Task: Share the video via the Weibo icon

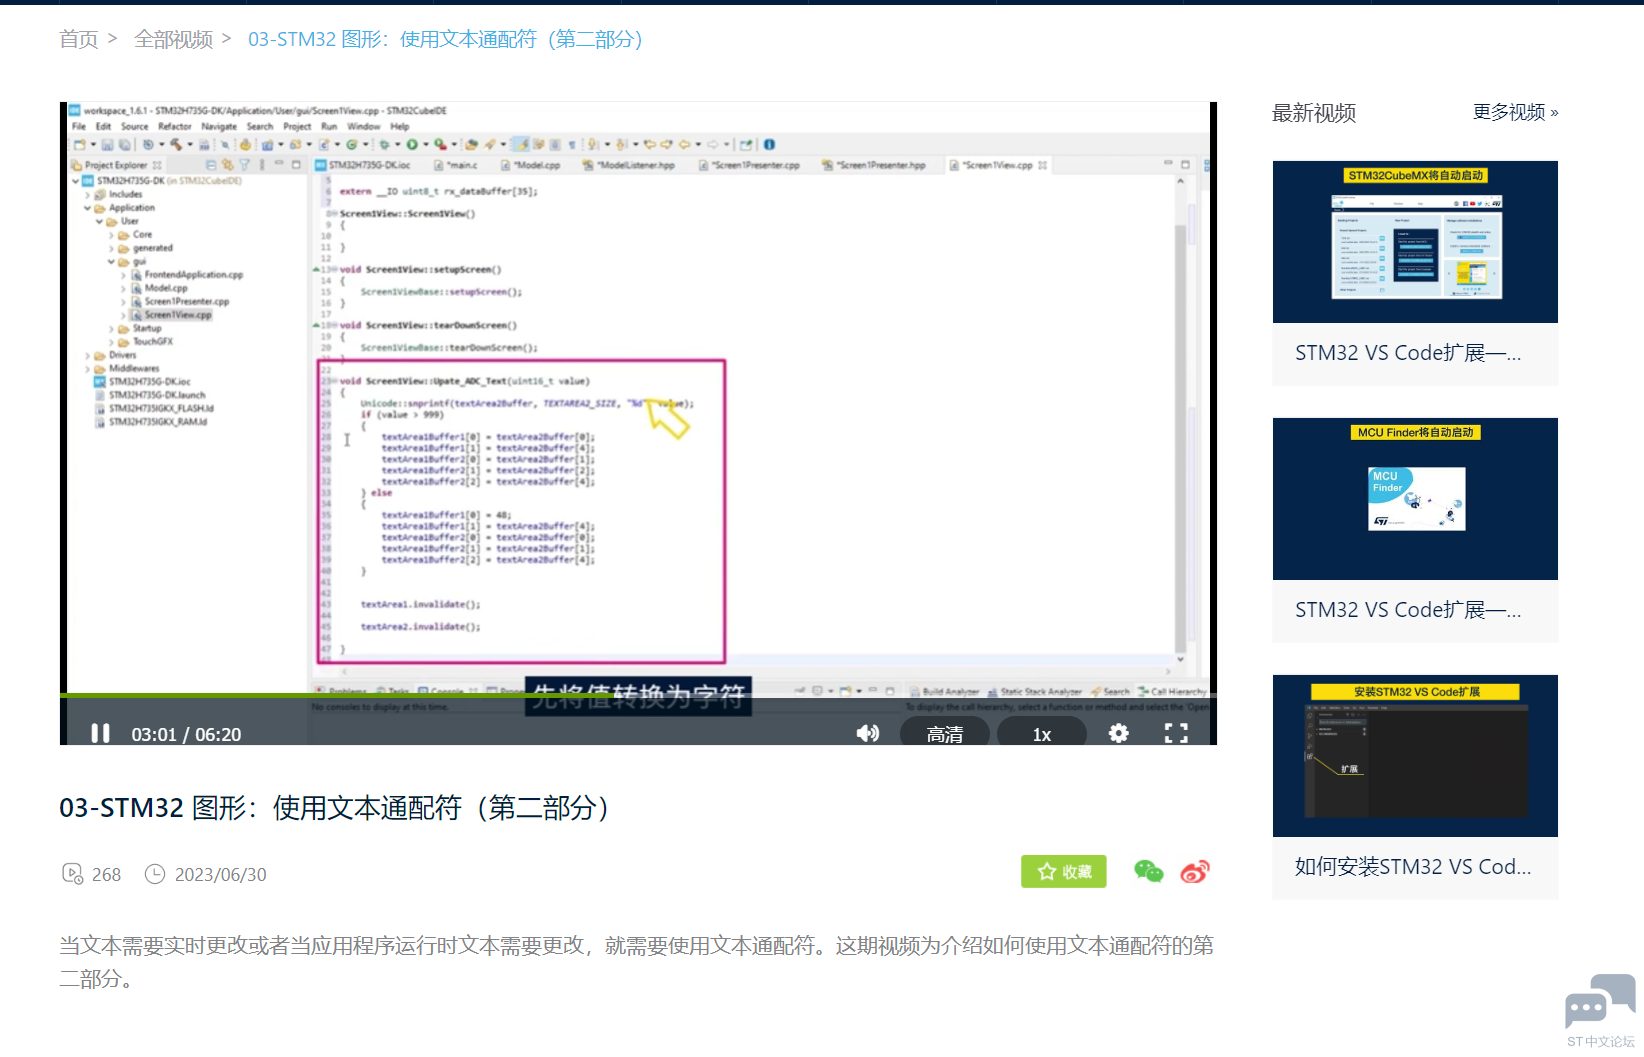Action: pyautogui.click(x=1195, y=871)
